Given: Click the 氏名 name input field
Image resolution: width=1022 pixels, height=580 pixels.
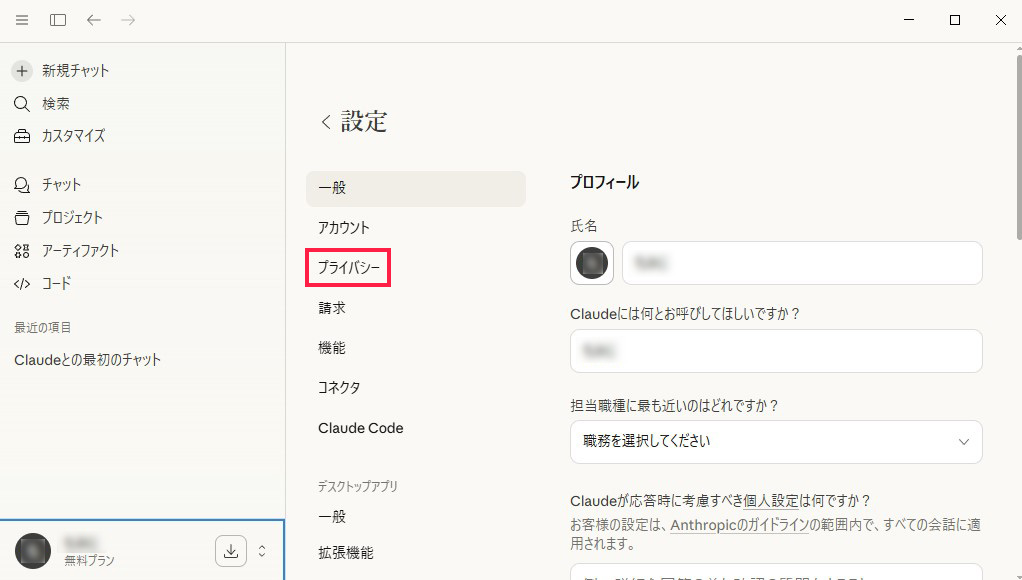Looking at the screenshot, I should click(x=802, y=263).
